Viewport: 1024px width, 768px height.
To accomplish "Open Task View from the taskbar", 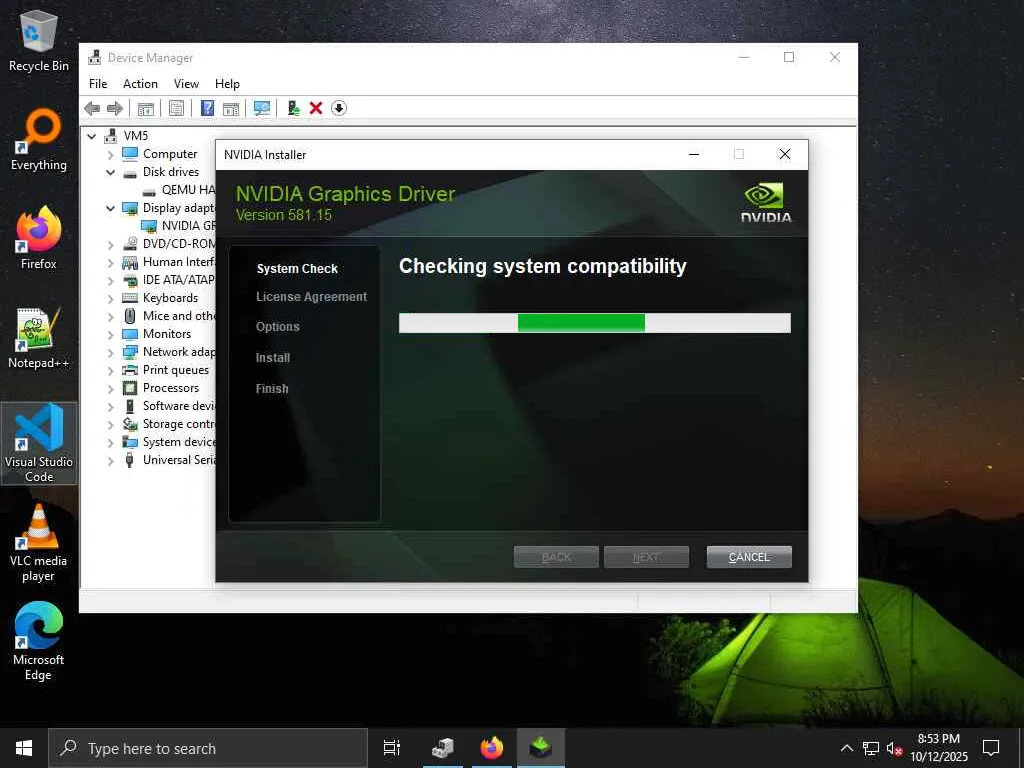I will [392, 748].
